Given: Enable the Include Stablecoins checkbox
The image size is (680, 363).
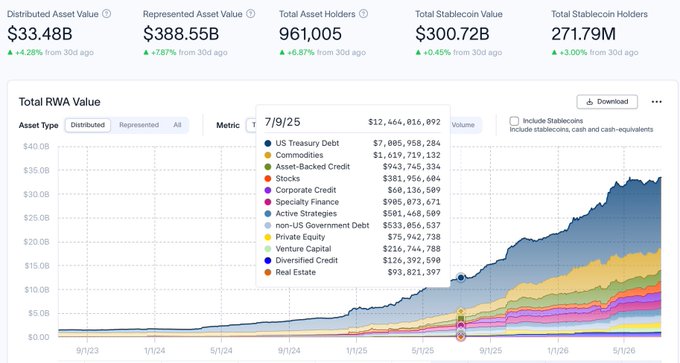Looking at the screenshot, I should pyautogui.click(x=514, y=121).
